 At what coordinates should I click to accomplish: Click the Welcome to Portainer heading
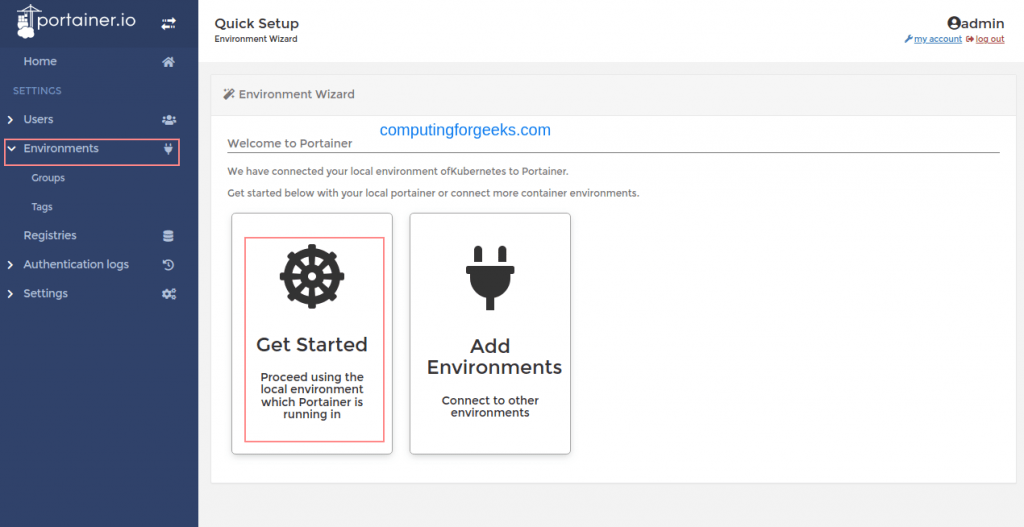tap(290, 143)
